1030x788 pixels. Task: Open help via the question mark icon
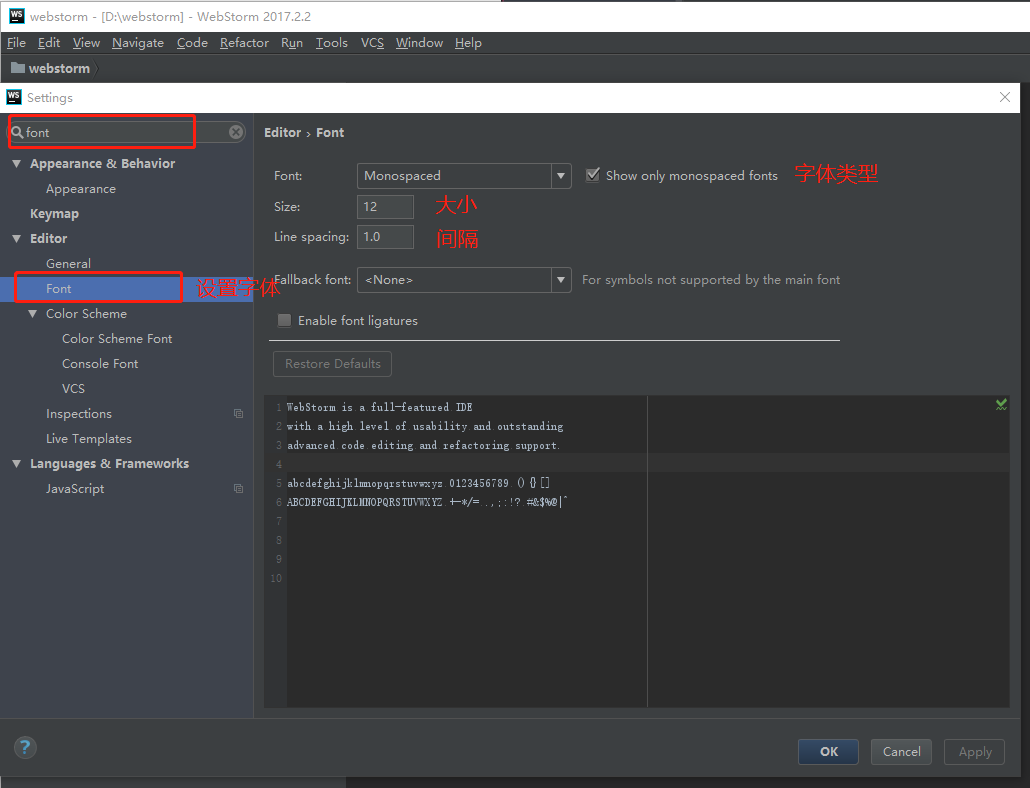pyautogui.click(x=25, y=747)
